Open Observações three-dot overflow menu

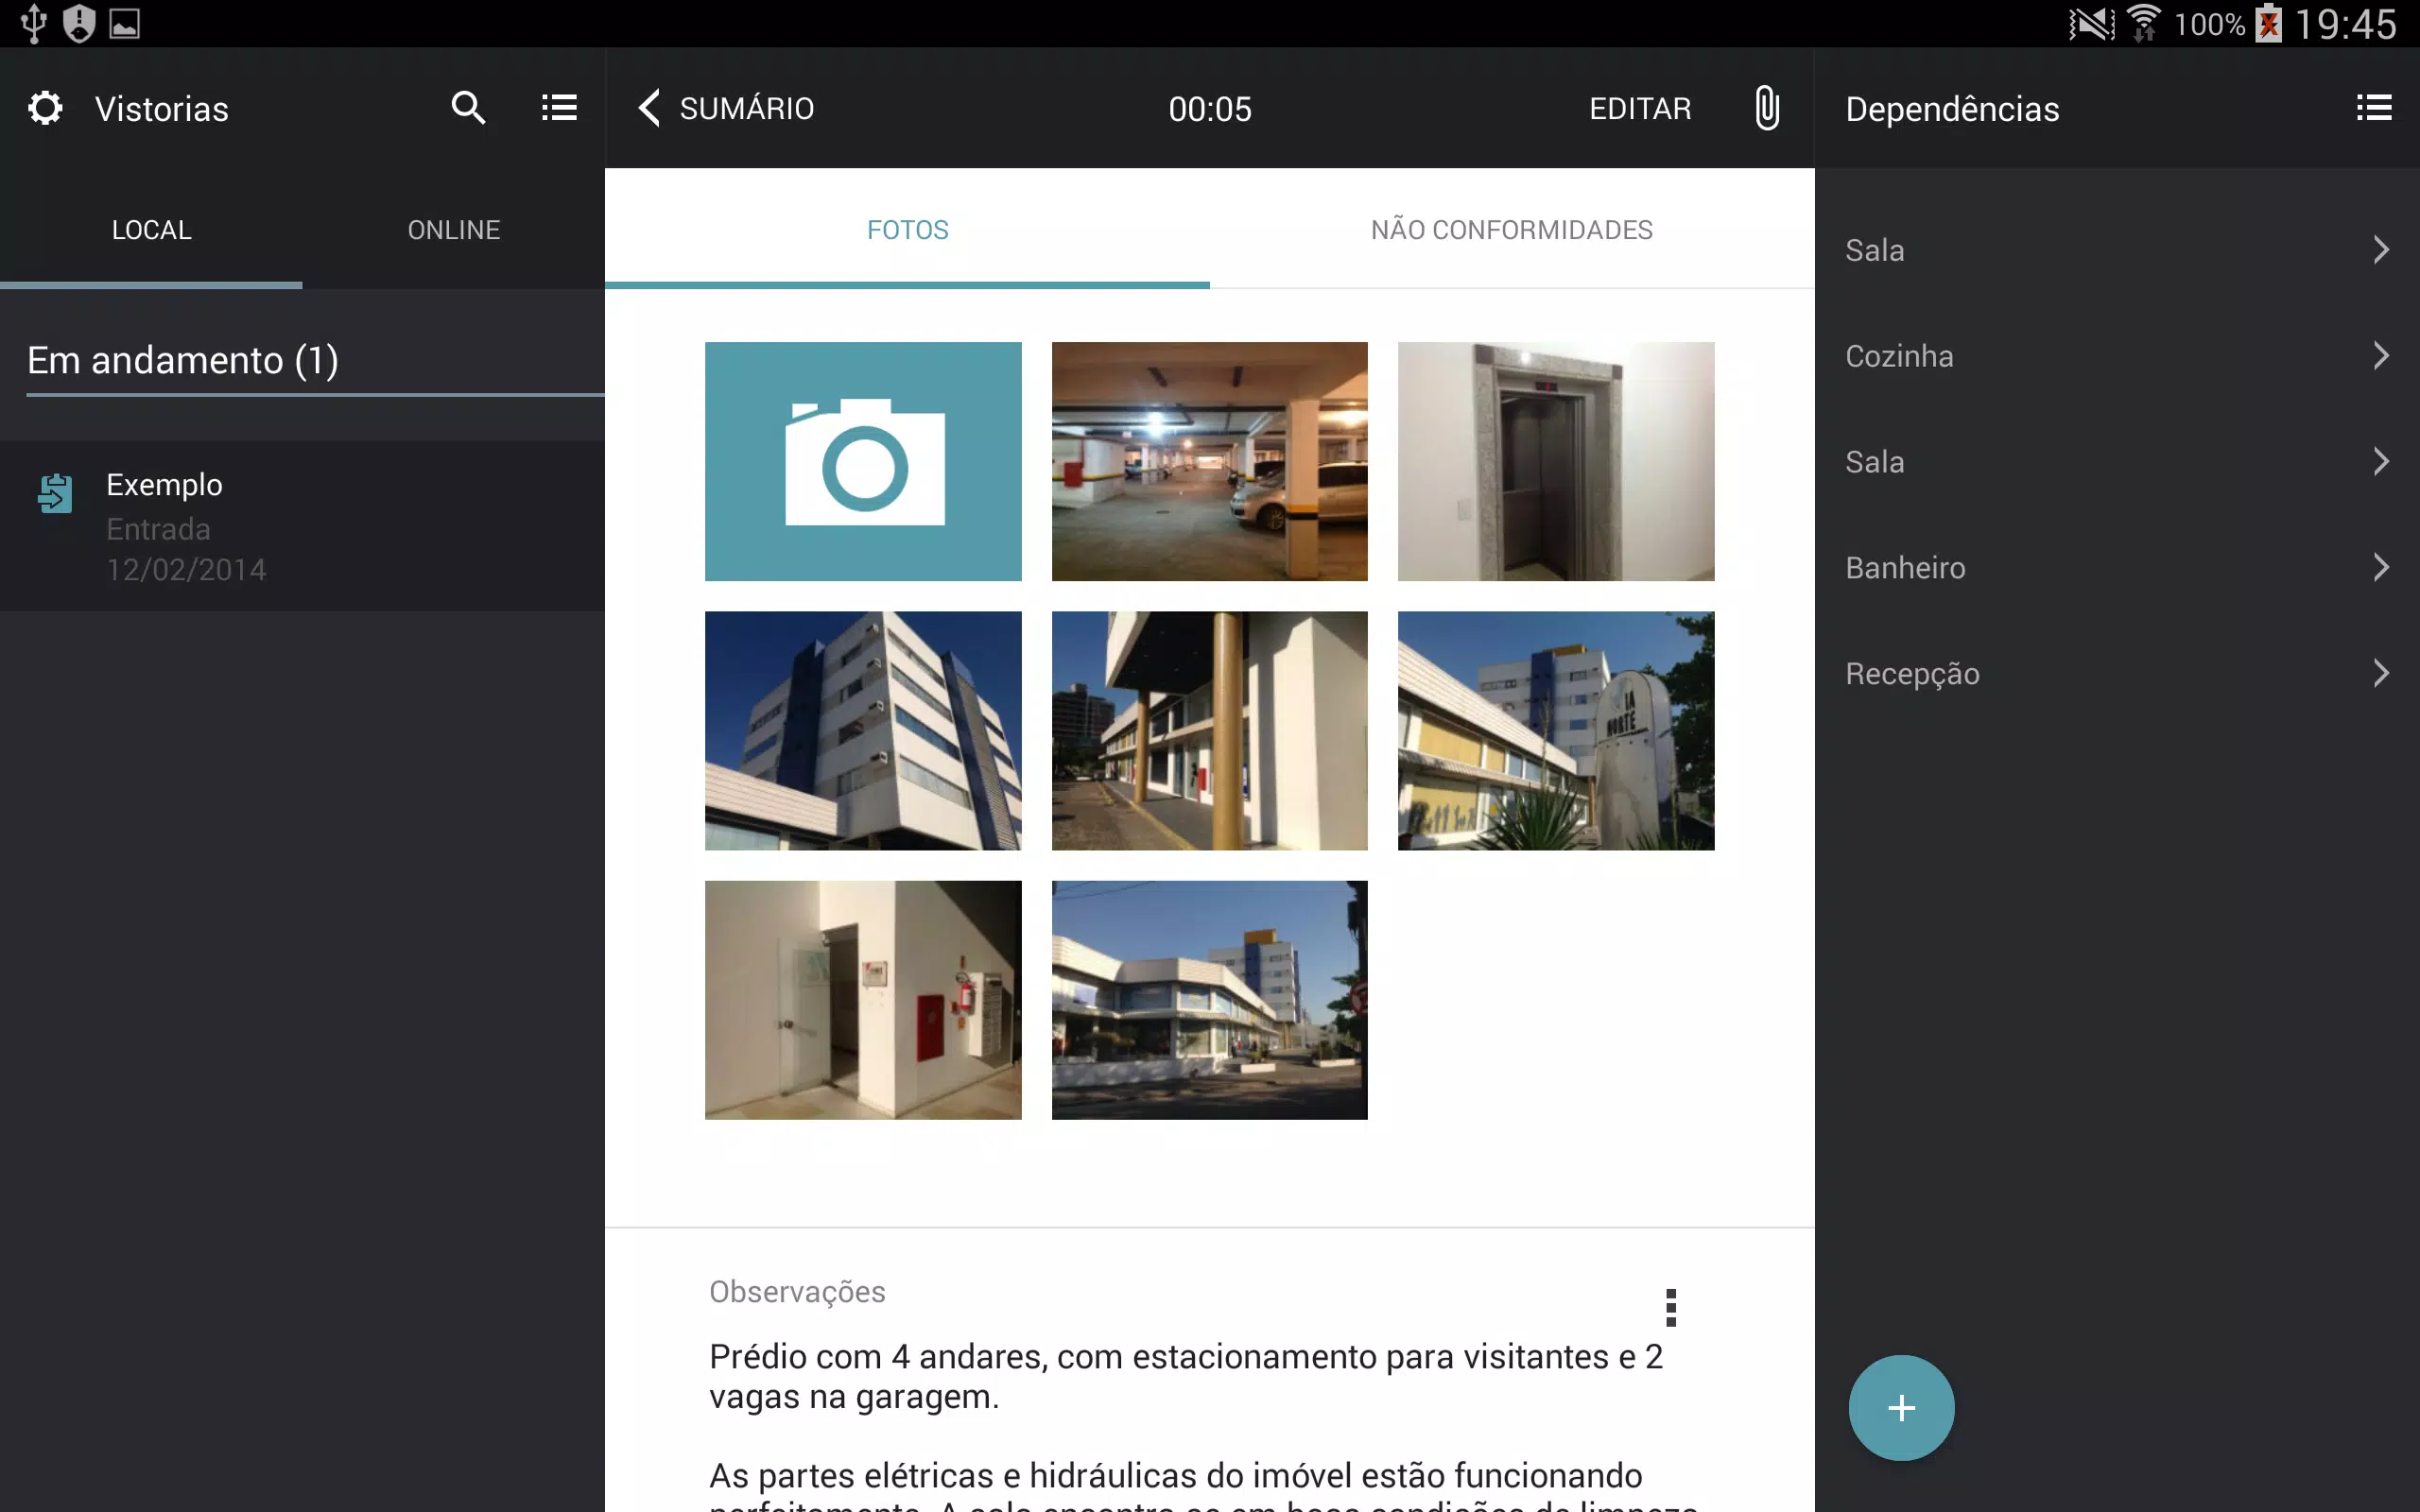tap(1670, 1308)
